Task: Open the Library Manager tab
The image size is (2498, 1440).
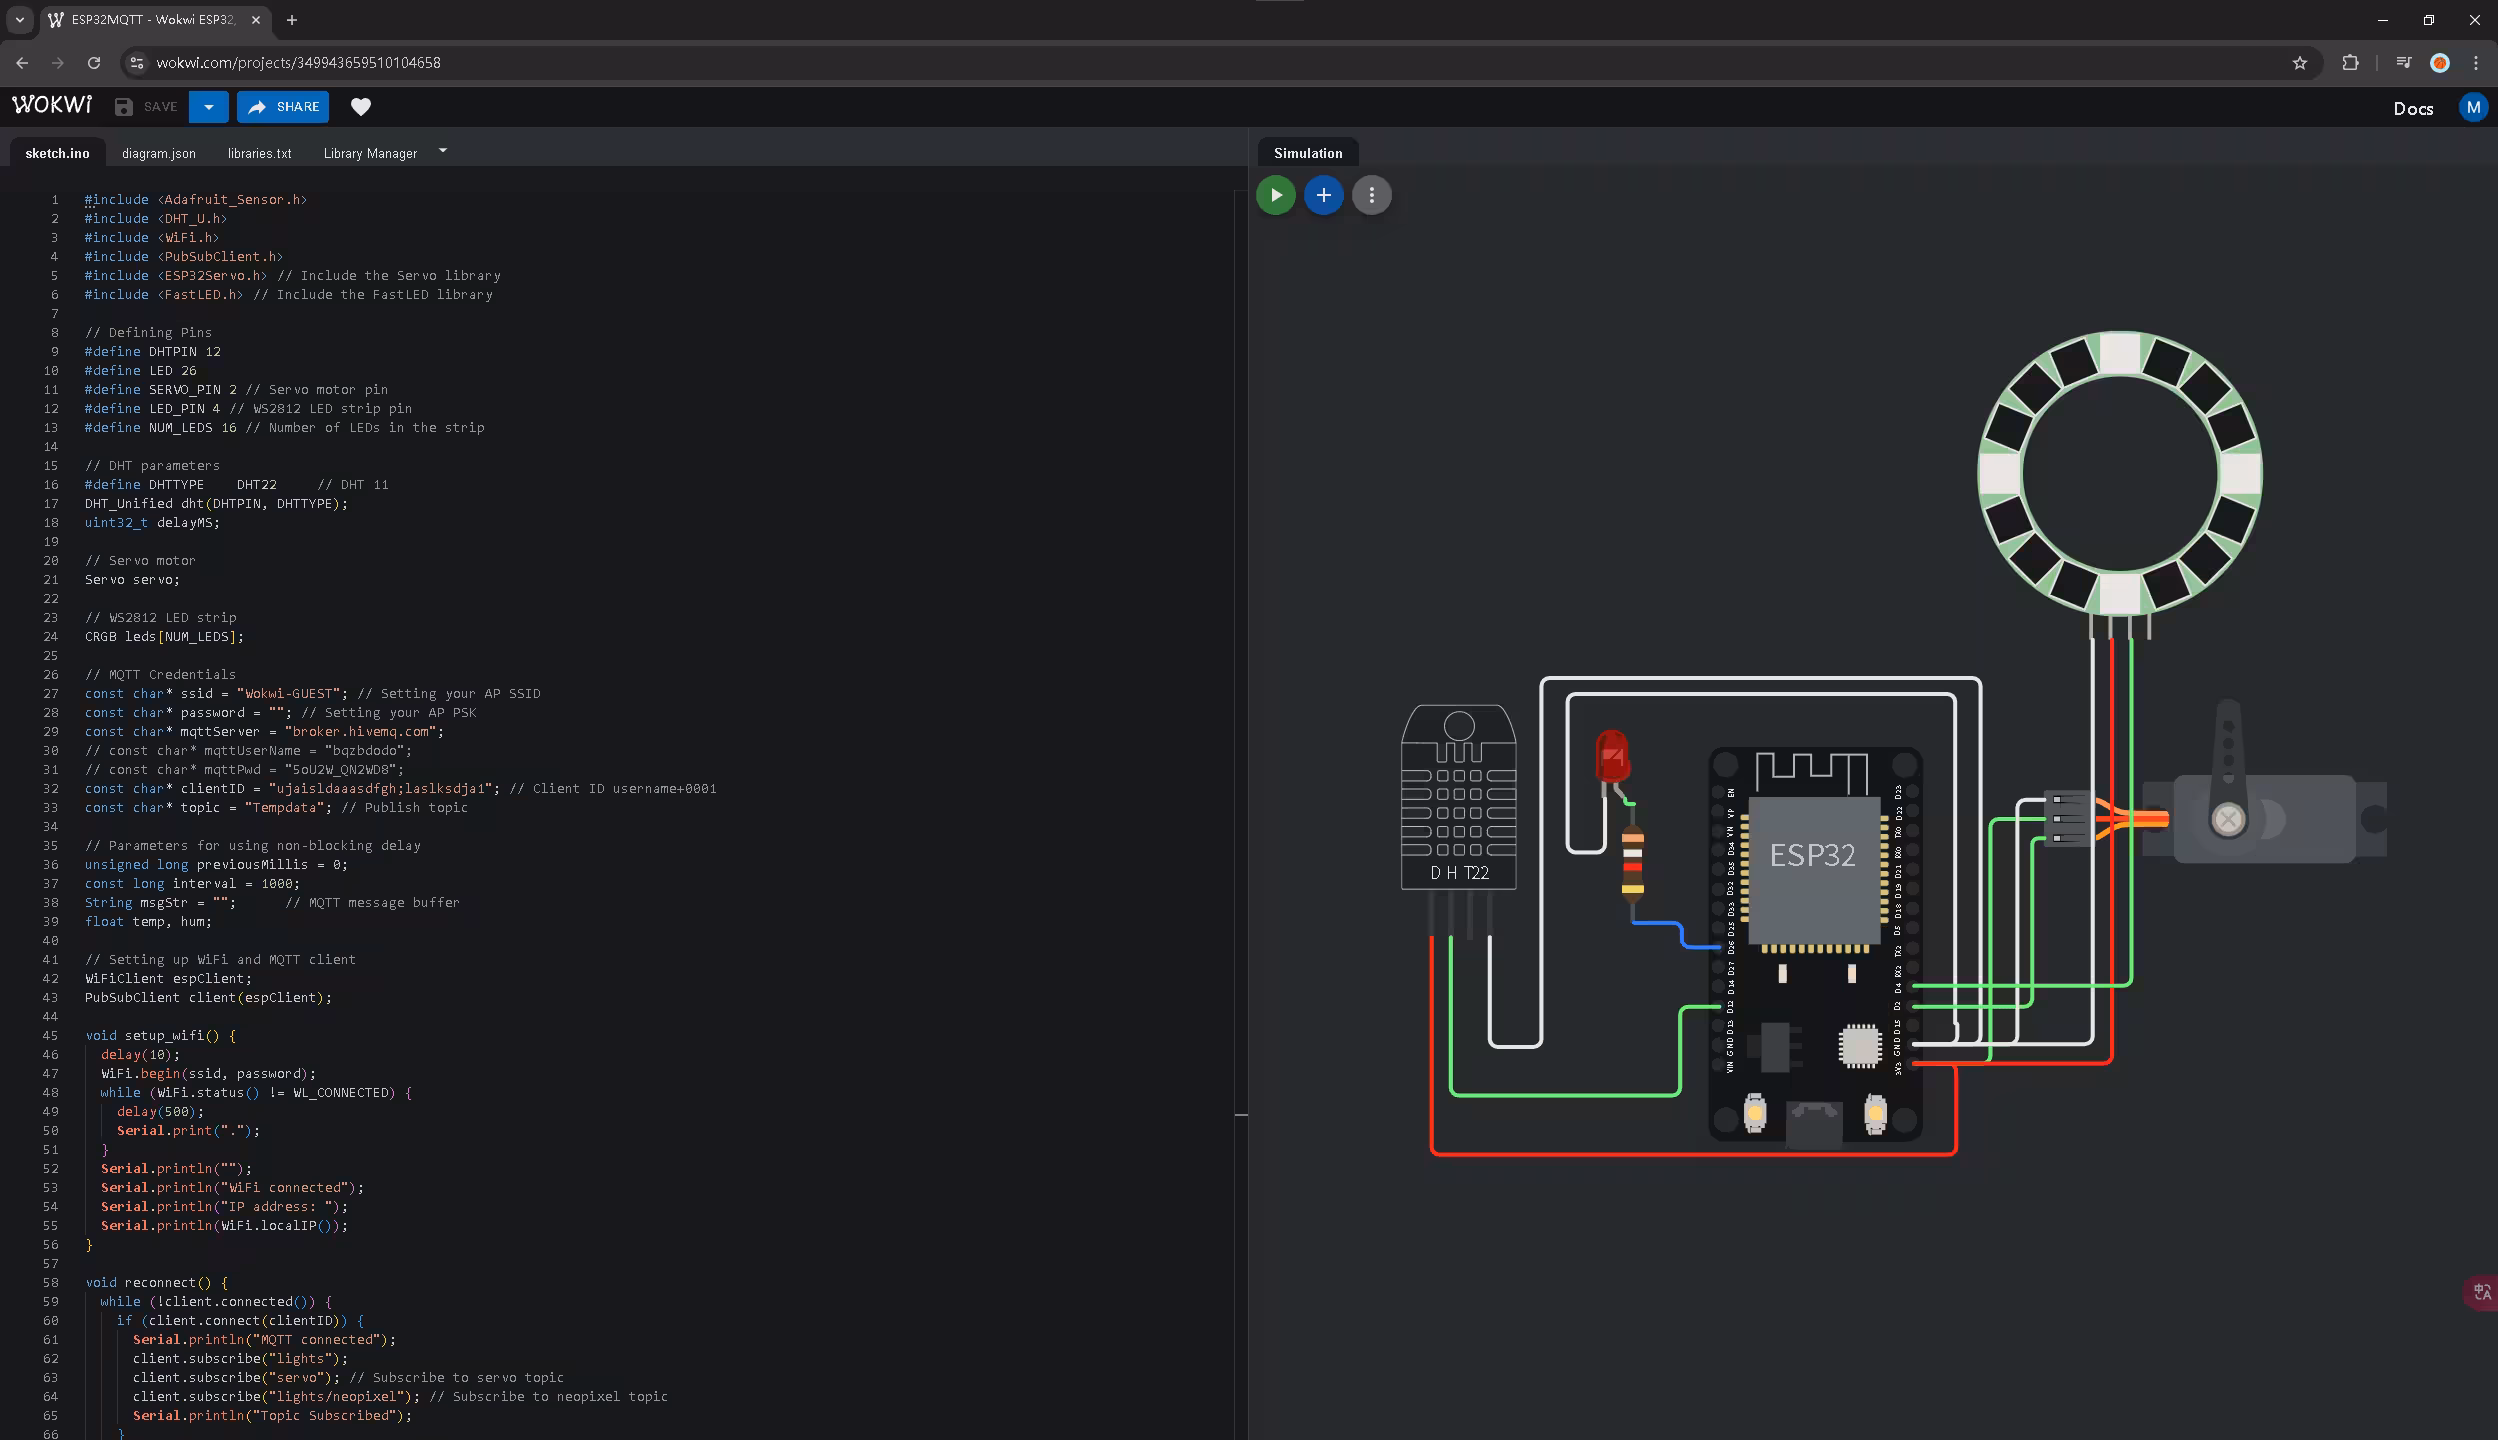Action: [370, 153]
